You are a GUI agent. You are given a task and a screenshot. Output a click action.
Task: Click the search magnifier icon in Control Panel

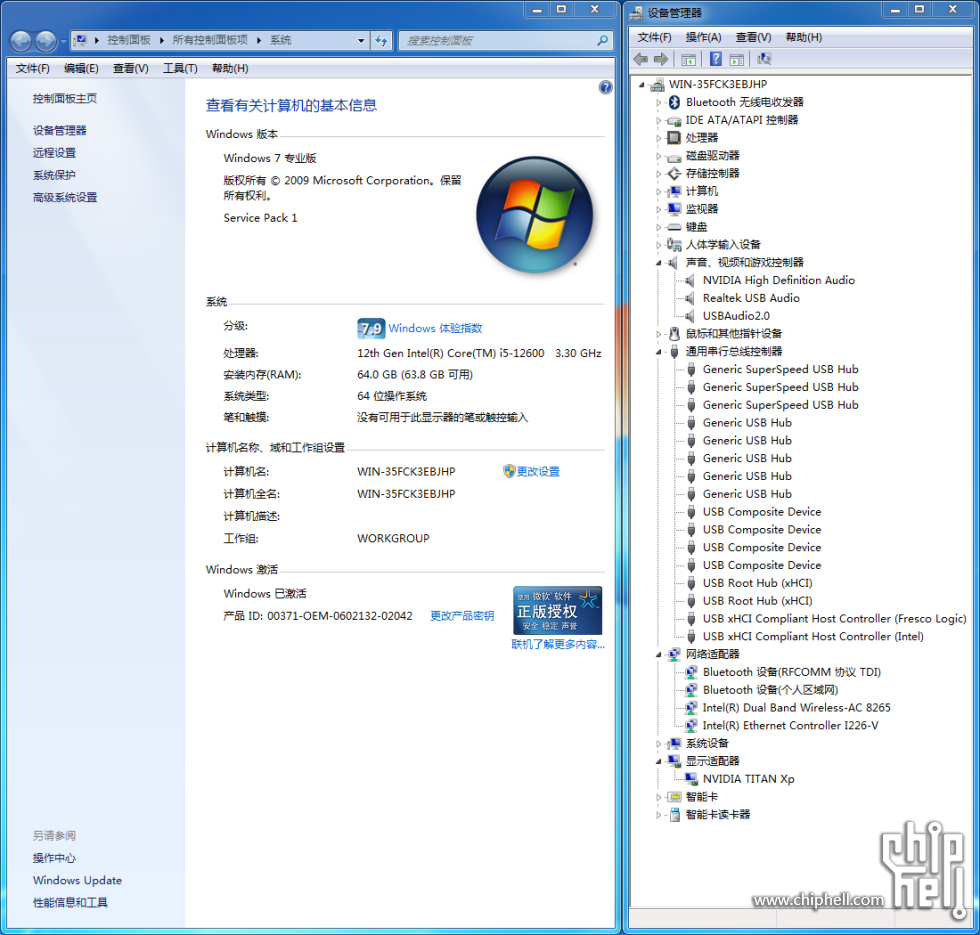click(x=602, y=41)
